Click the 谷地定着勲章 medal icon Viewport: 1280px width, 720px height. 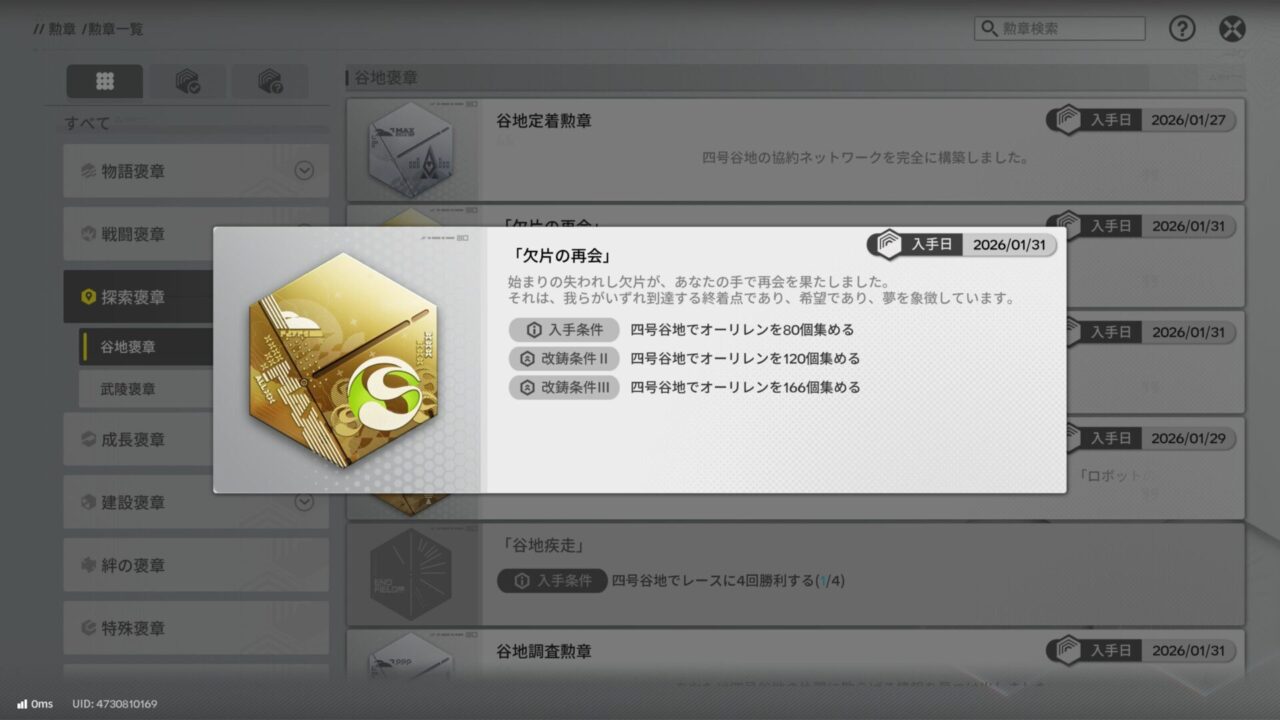[411, 150]
